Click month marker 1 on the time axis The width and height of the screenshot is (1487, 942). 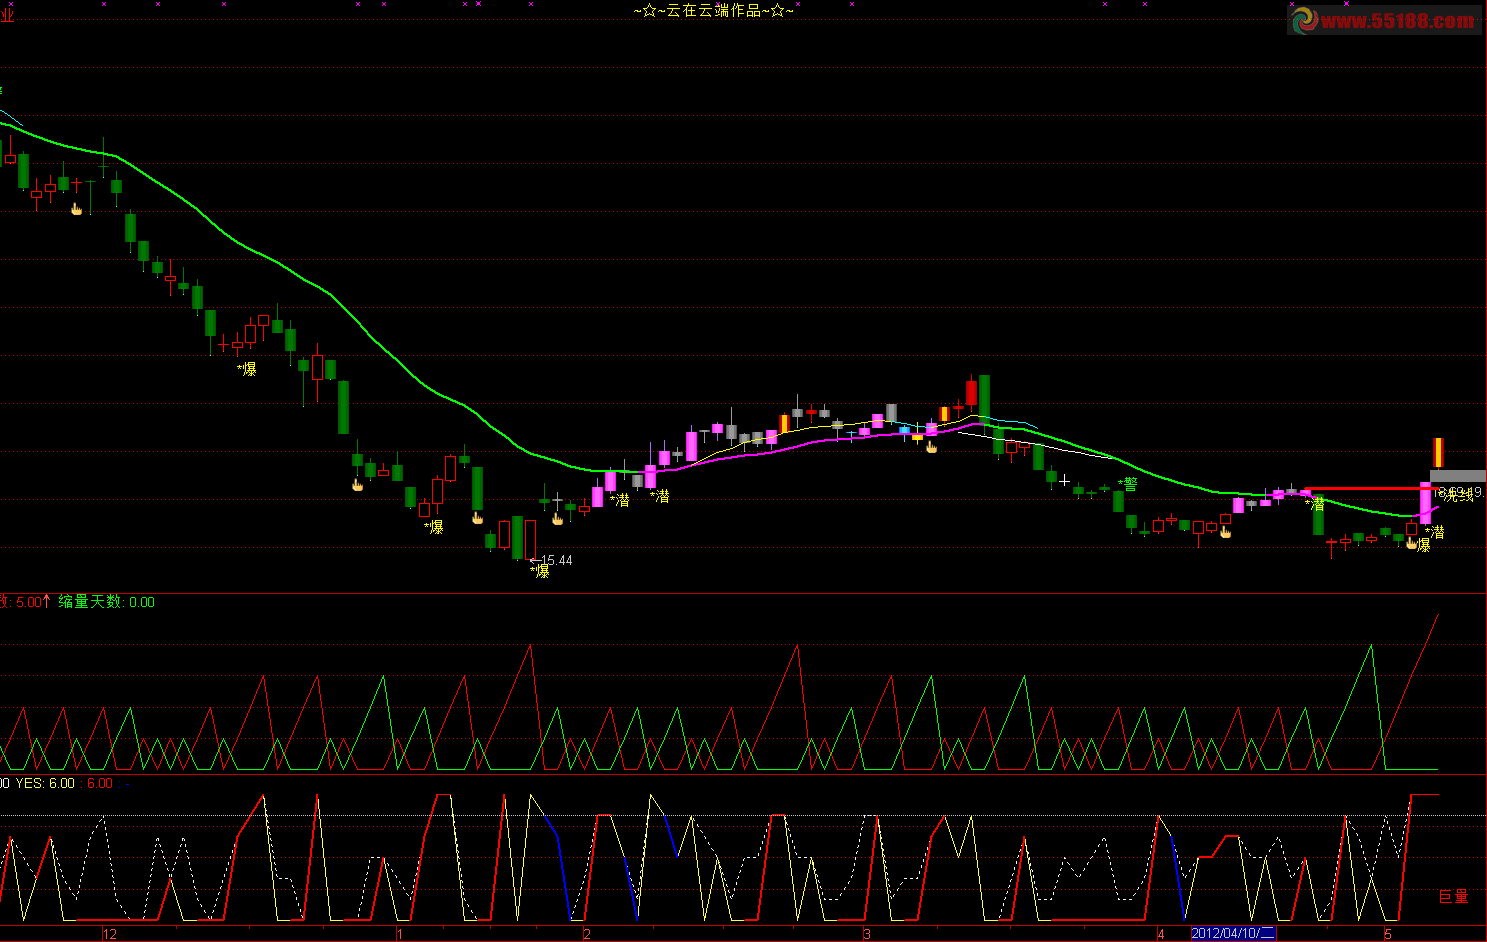click(x=399, y=934)
